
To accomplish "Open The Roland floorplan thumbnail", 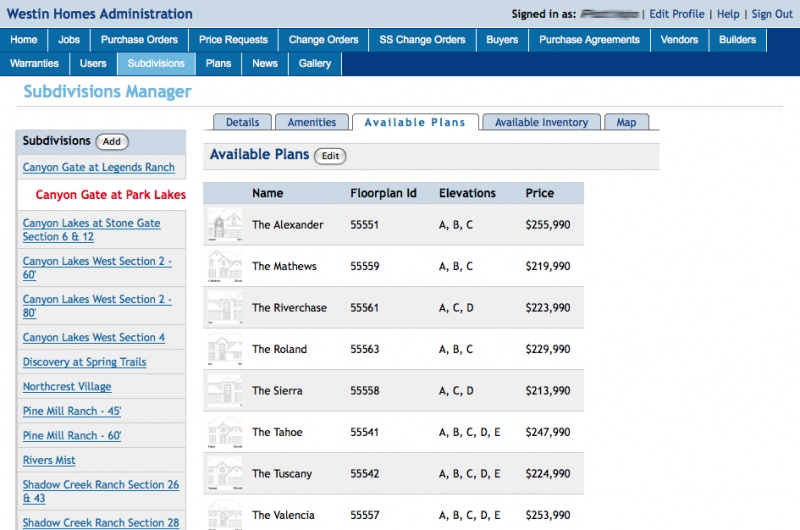I will [x=225, y=349].
